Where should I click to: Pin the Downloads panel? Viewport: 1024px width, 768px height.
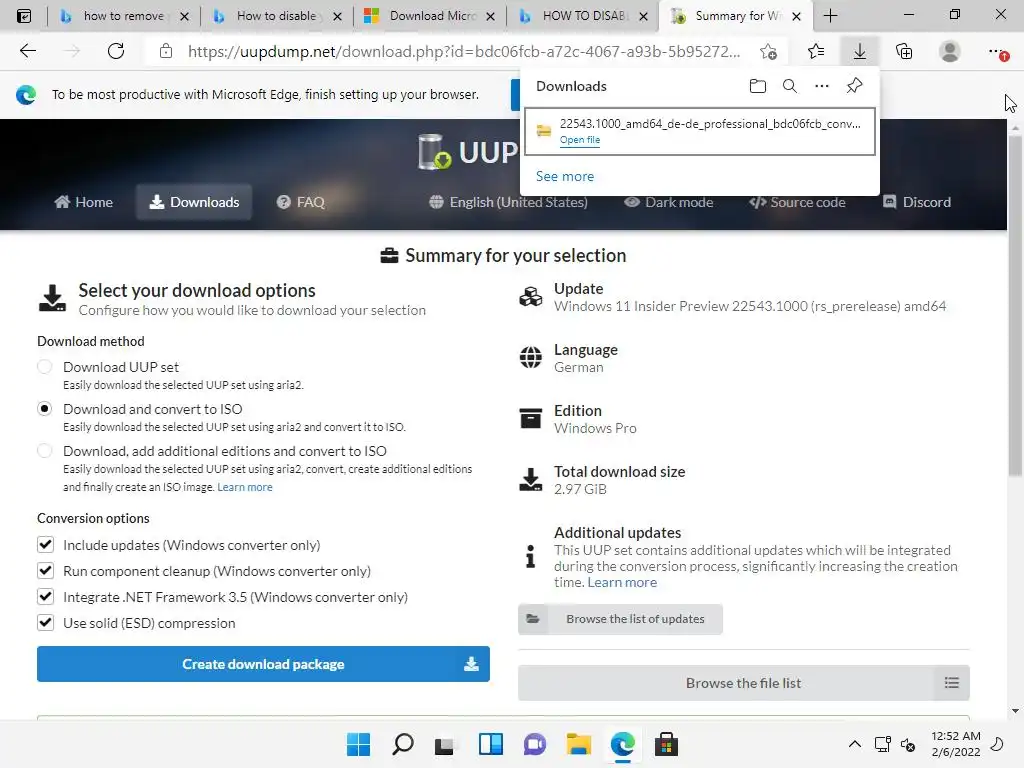pyautogui.click(x=854, y=86)
